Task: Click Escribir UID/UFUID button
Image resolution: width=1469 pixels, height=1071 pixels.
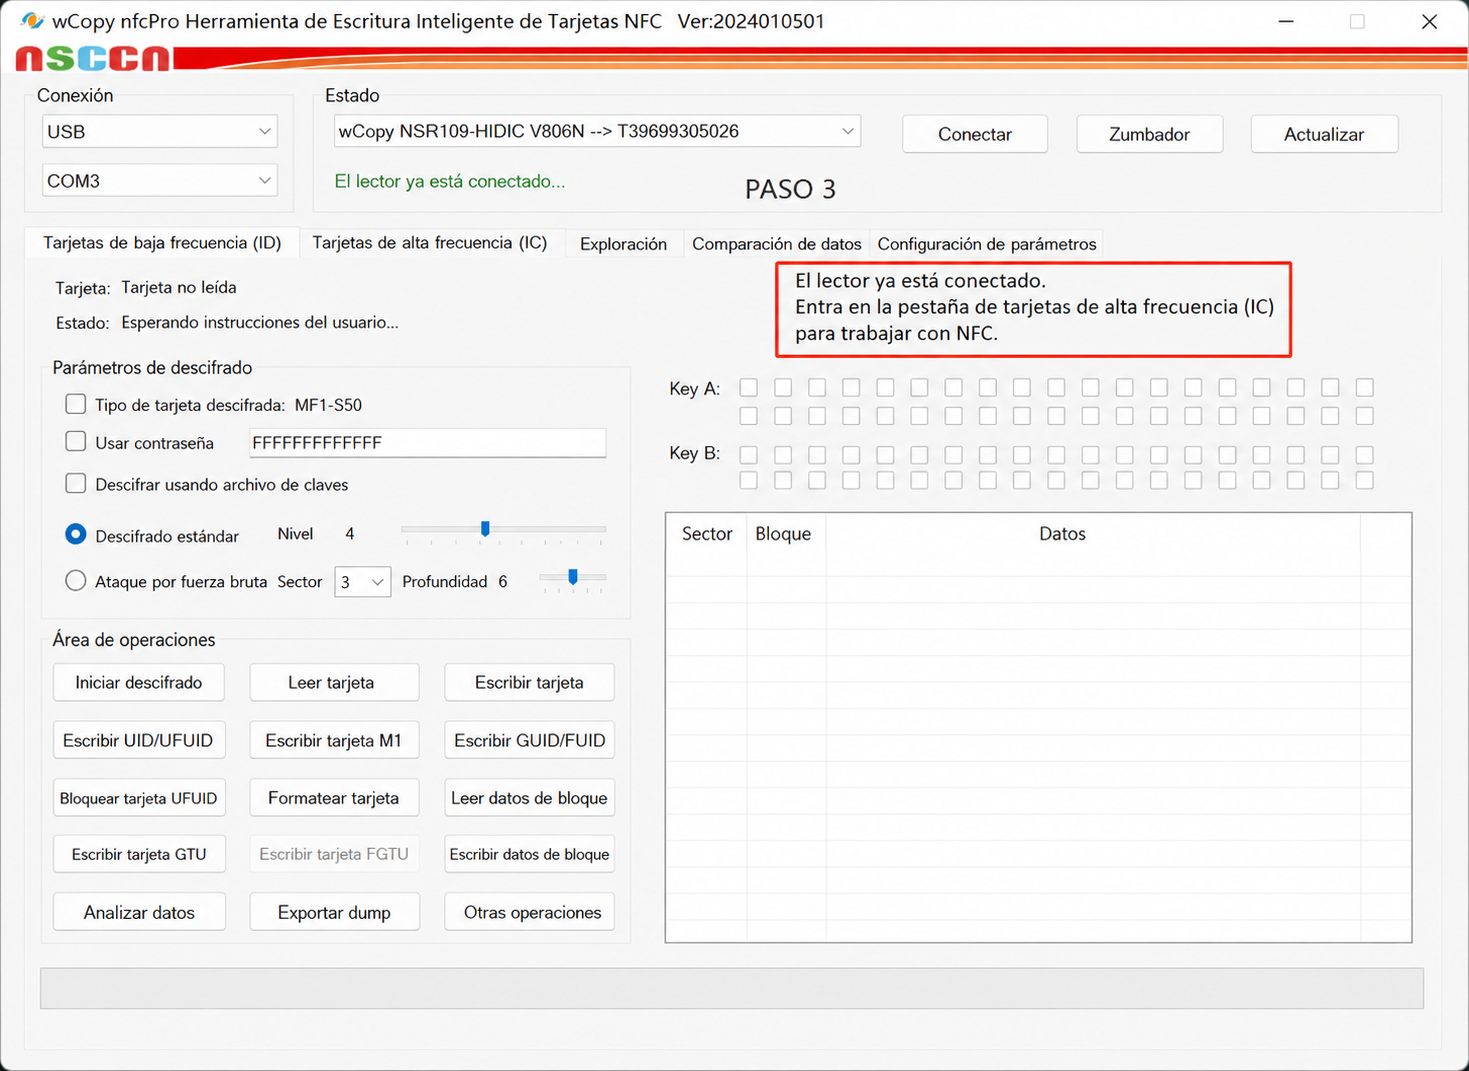Action: coord(139,741)
